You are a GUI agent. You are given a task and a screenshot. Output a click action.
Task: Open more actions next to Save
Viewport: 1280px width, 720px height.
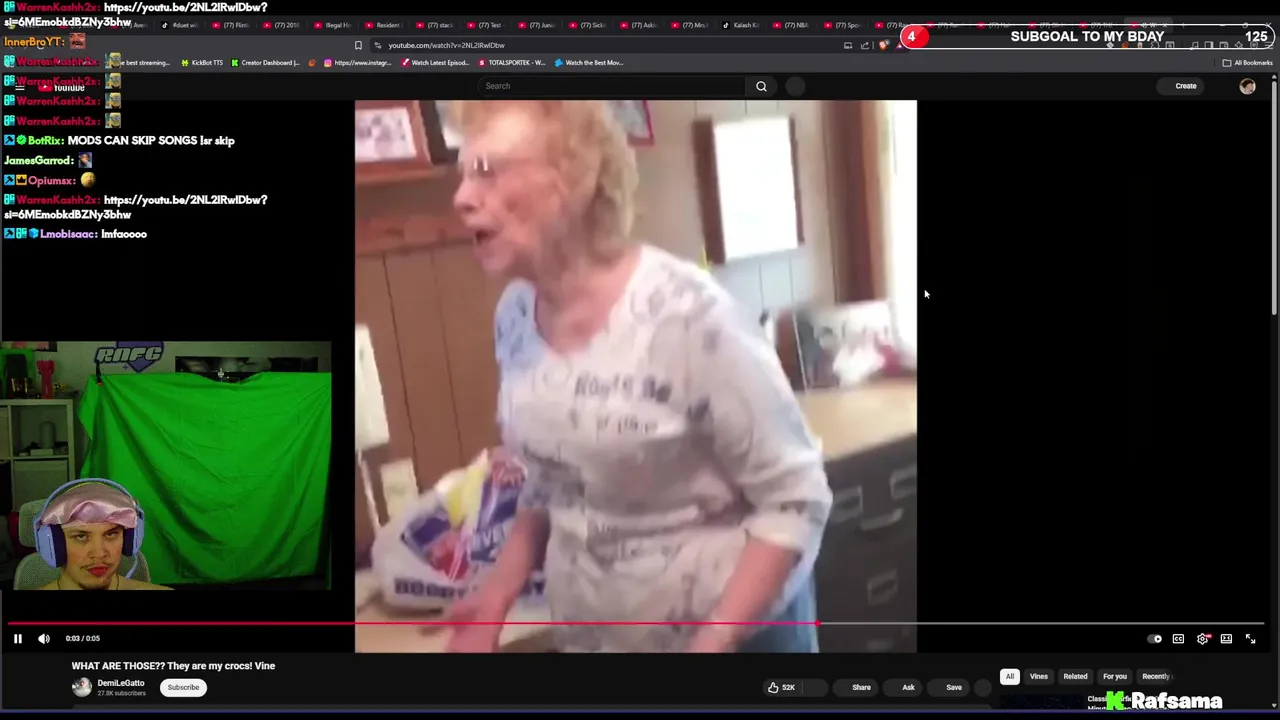coord(983,687)
